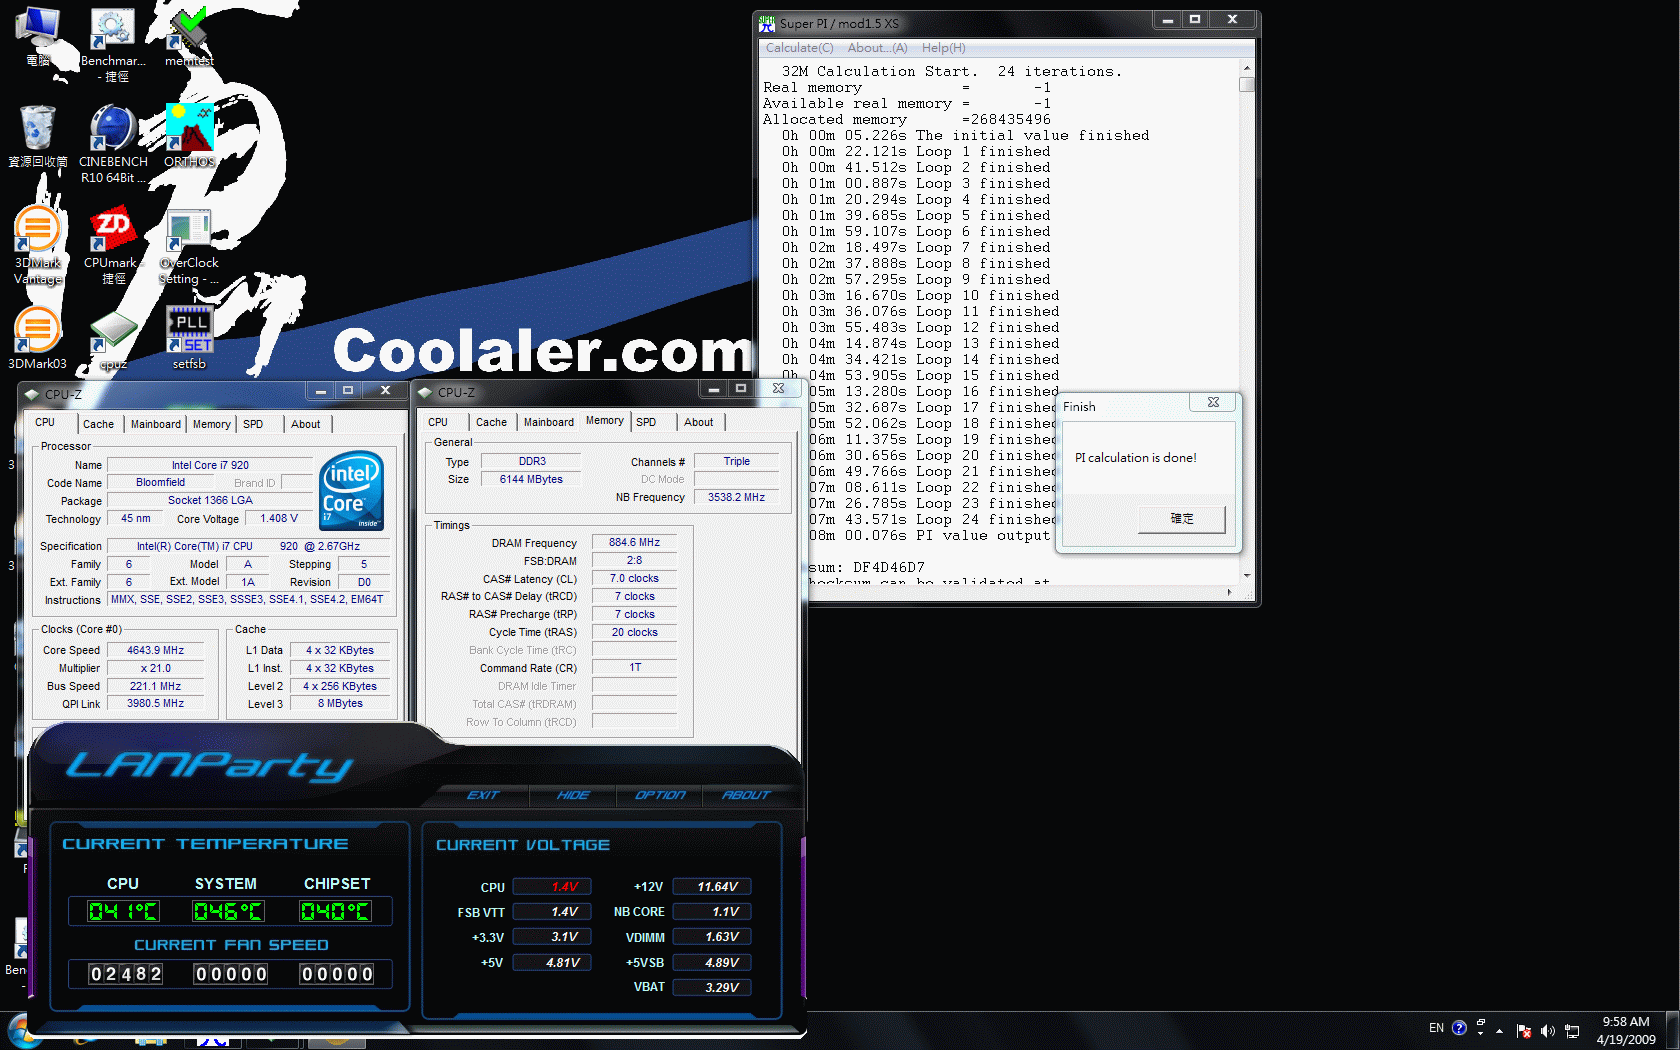Select CPU tab in right CPU-Z window
This screenshot has width=1680, height=1050.
(438, 422)
